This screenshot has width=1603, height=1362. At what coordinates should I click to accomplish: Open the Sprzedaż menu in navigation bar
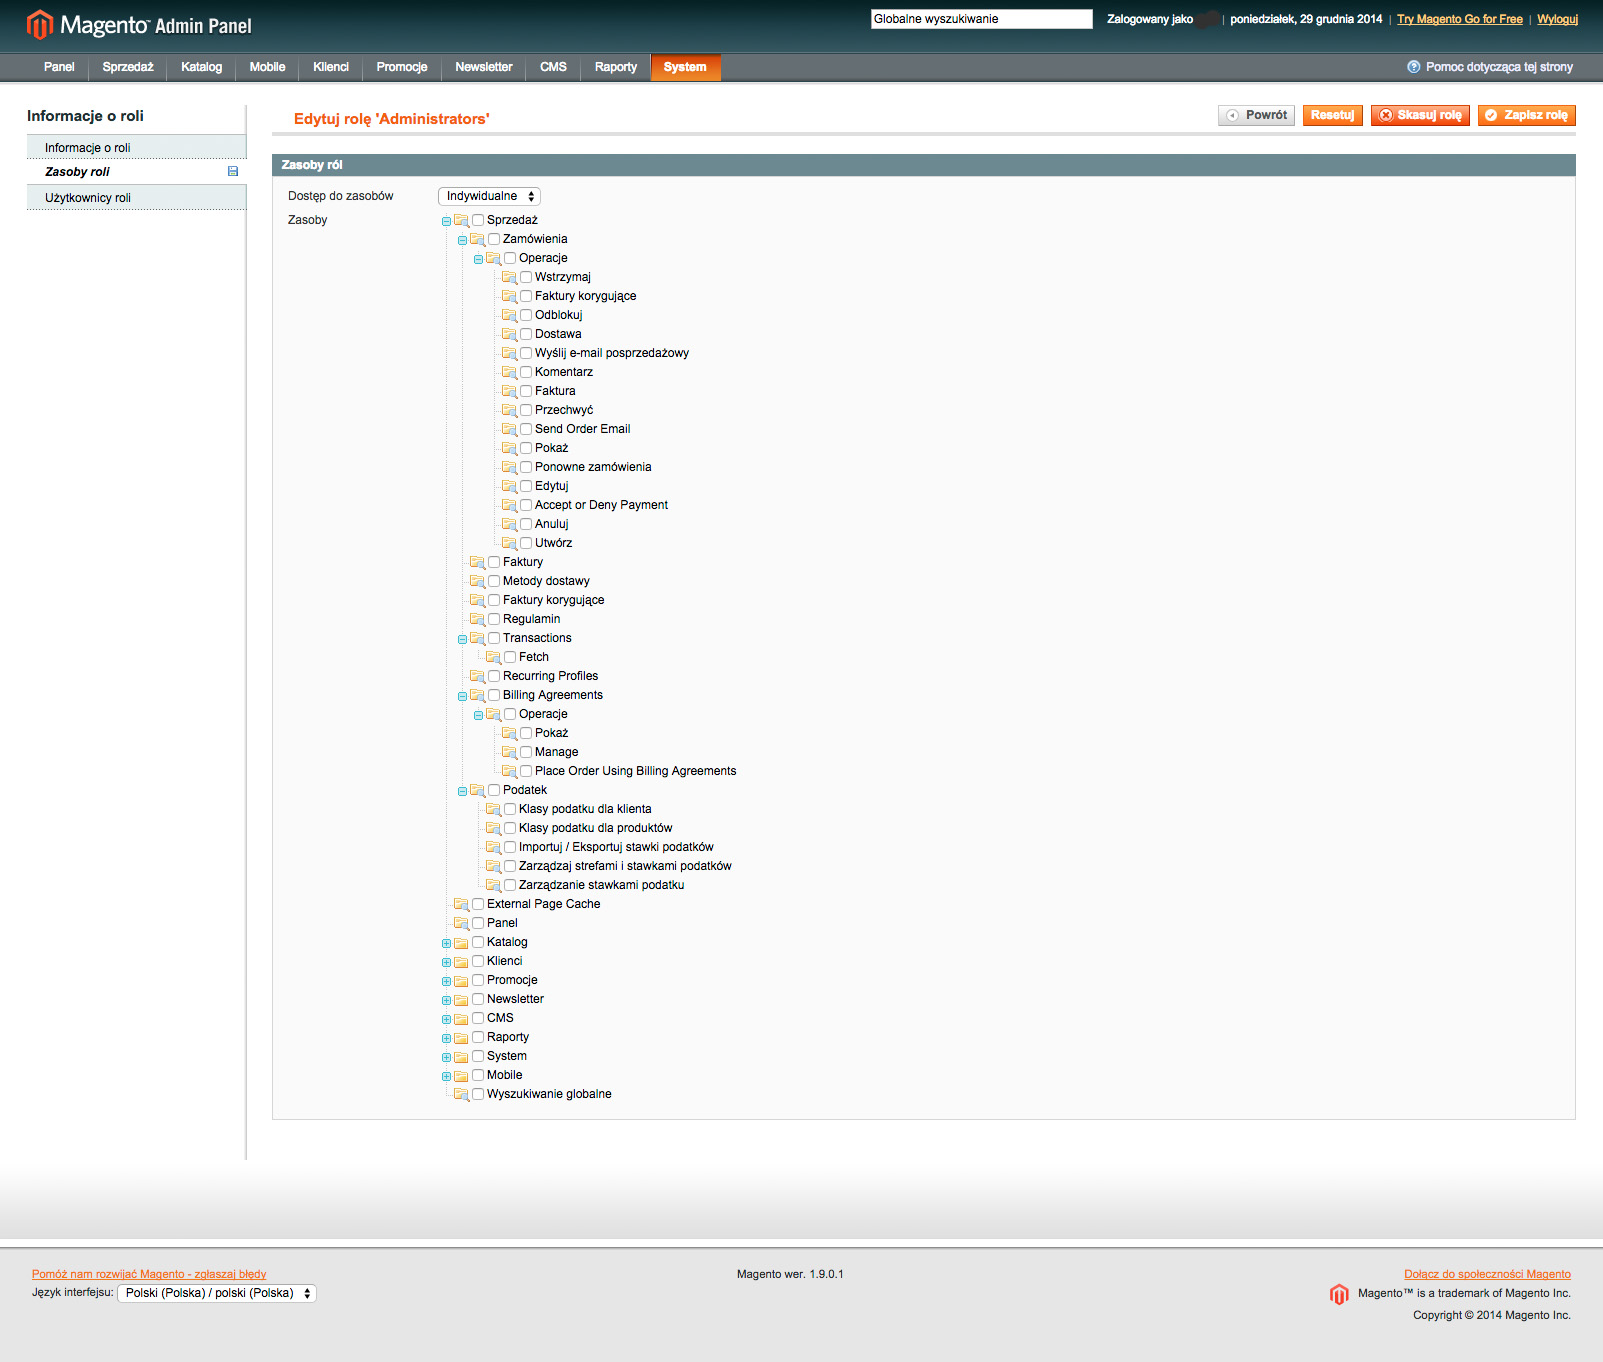point(128,67)
